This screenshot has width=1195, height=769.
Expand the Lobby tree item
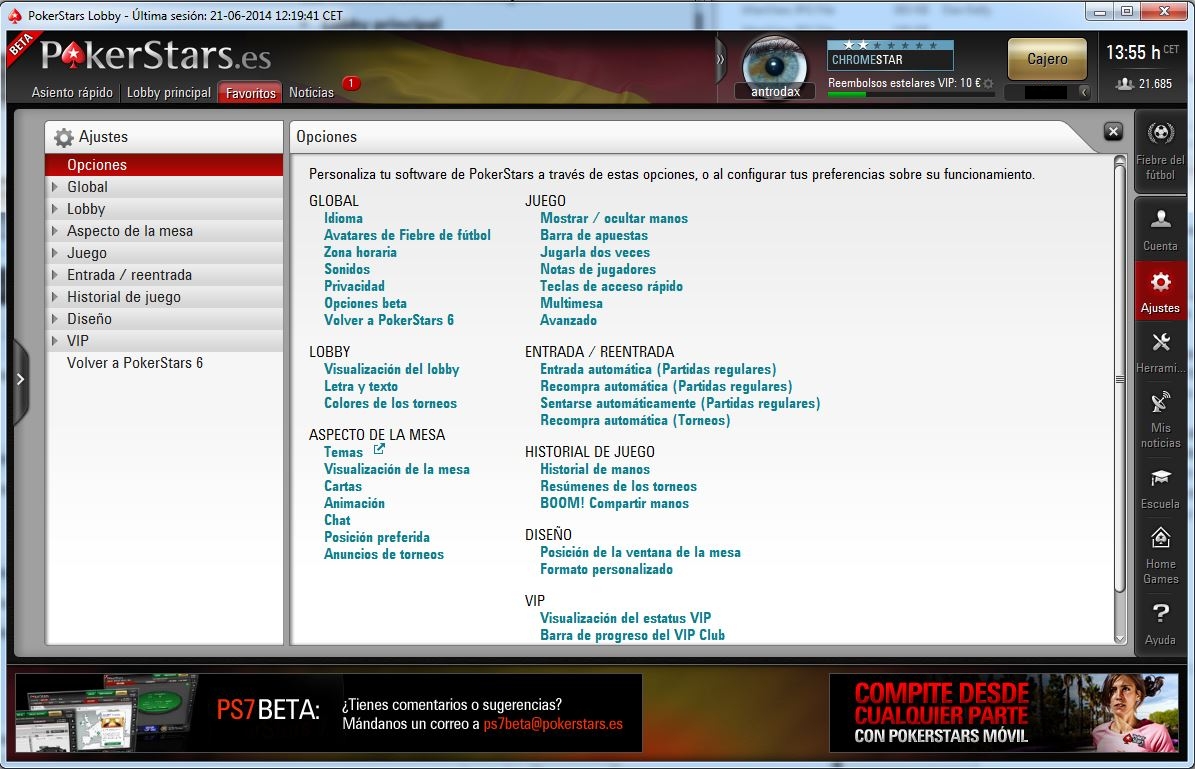click(x=55, y=209)
